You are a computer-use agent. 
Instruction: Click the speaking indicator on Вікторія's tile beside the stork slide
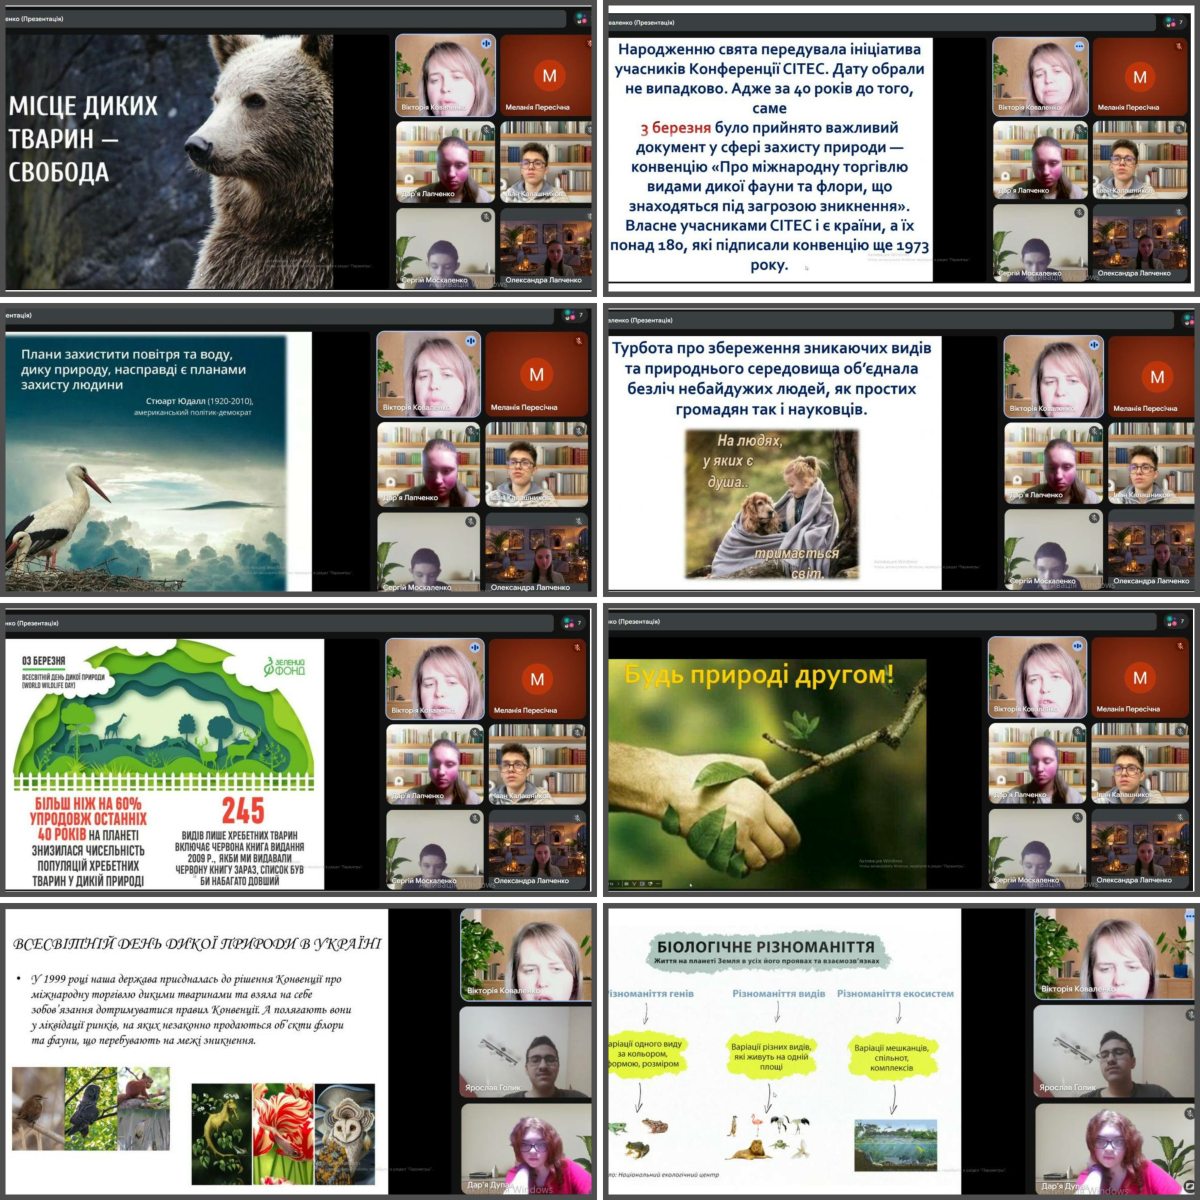[470, 341]
